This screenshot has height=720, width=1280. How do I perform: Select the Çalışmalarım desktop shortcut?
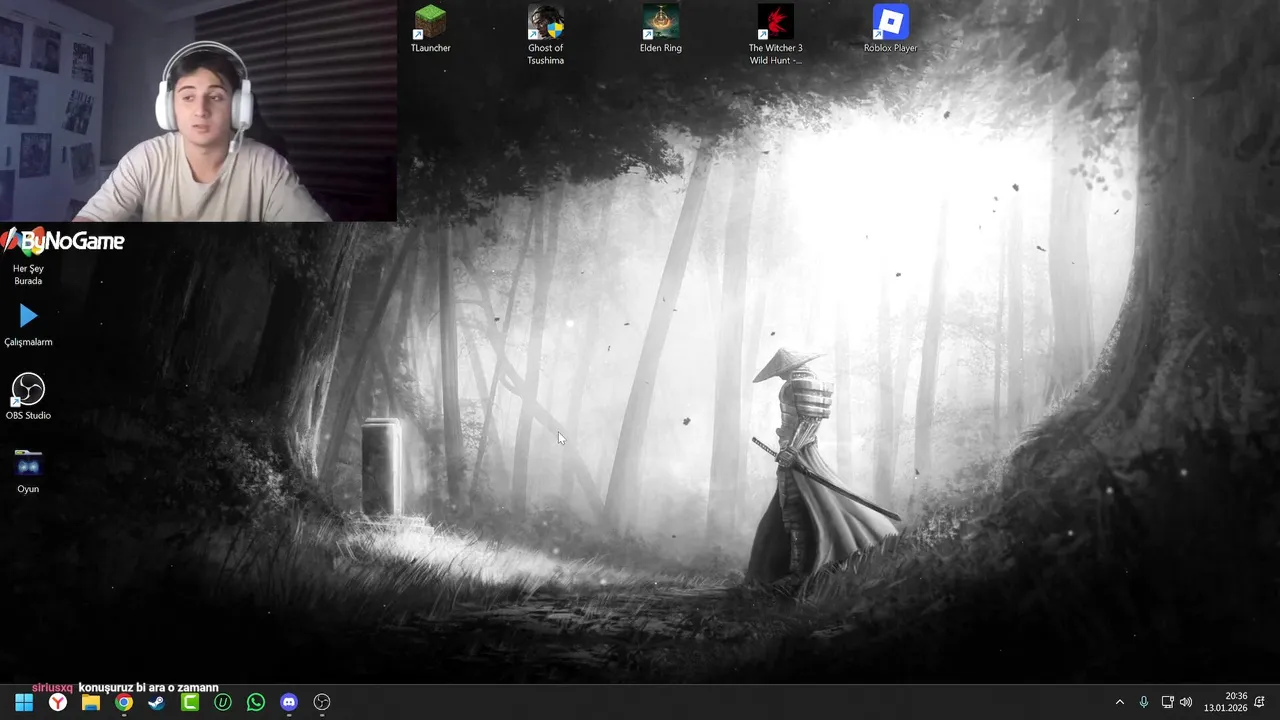click(28, 326)
